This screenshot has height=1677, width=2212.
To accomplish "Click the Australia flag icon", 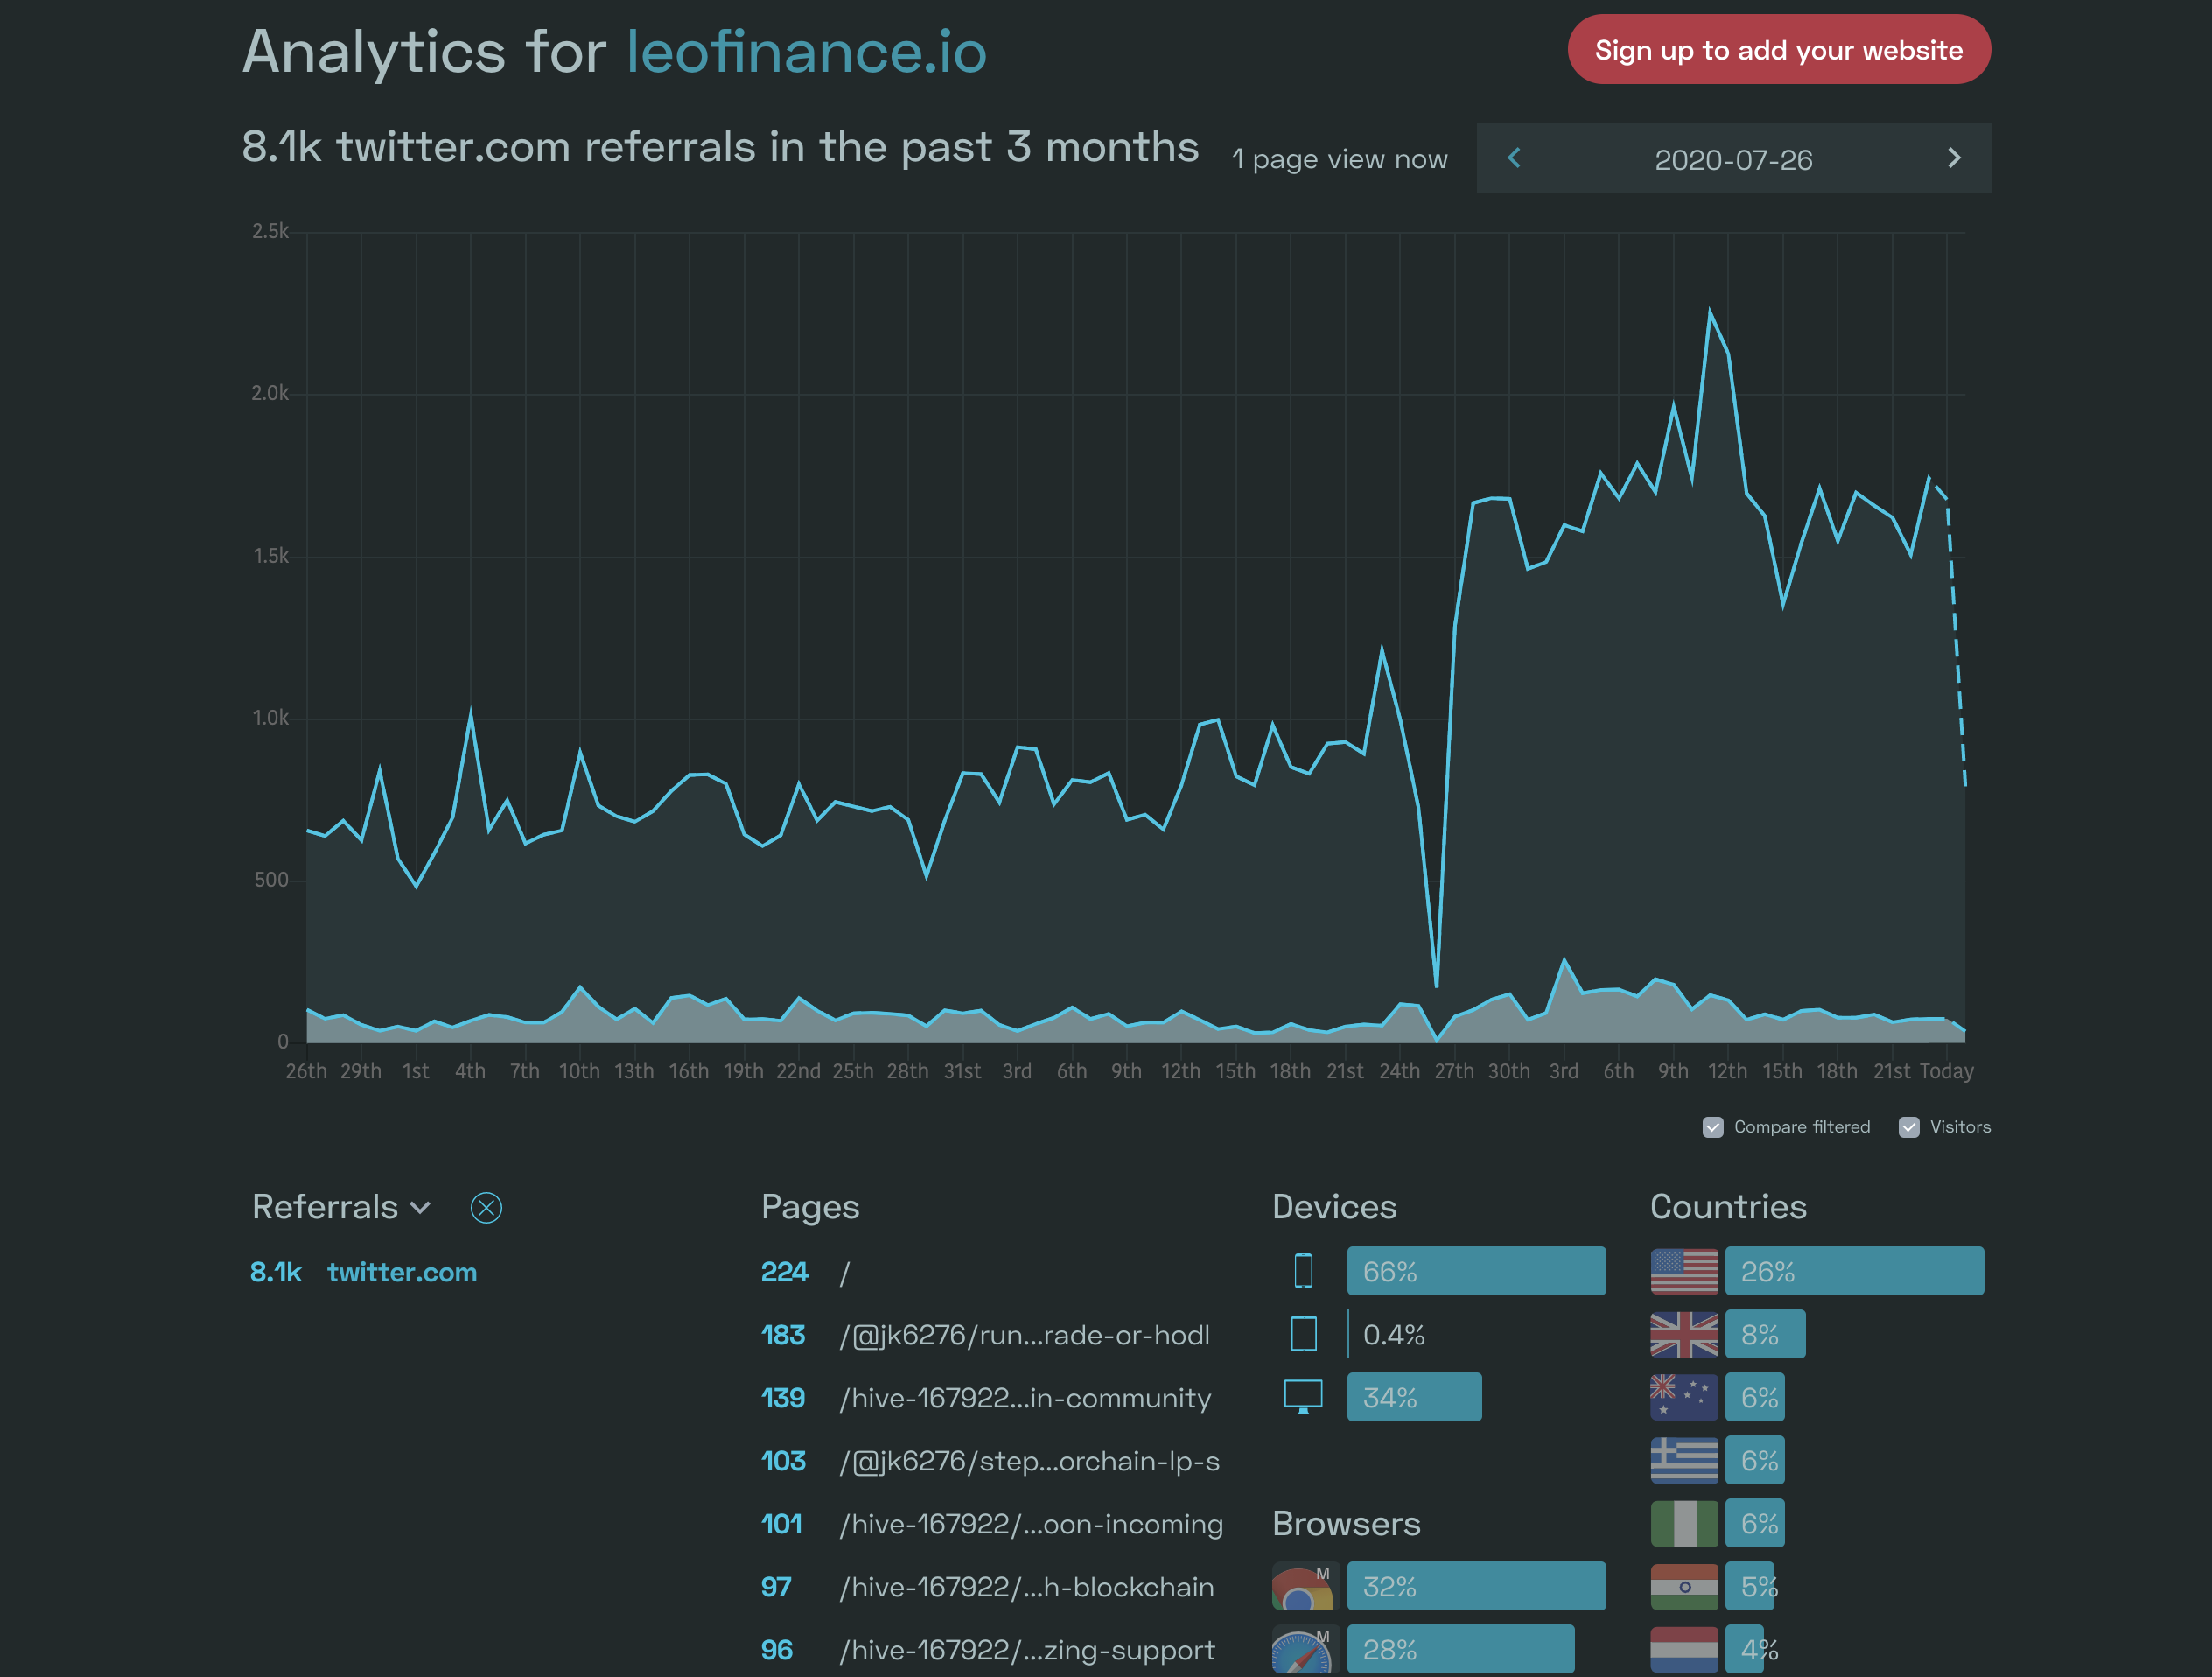I will 1684,1397.
